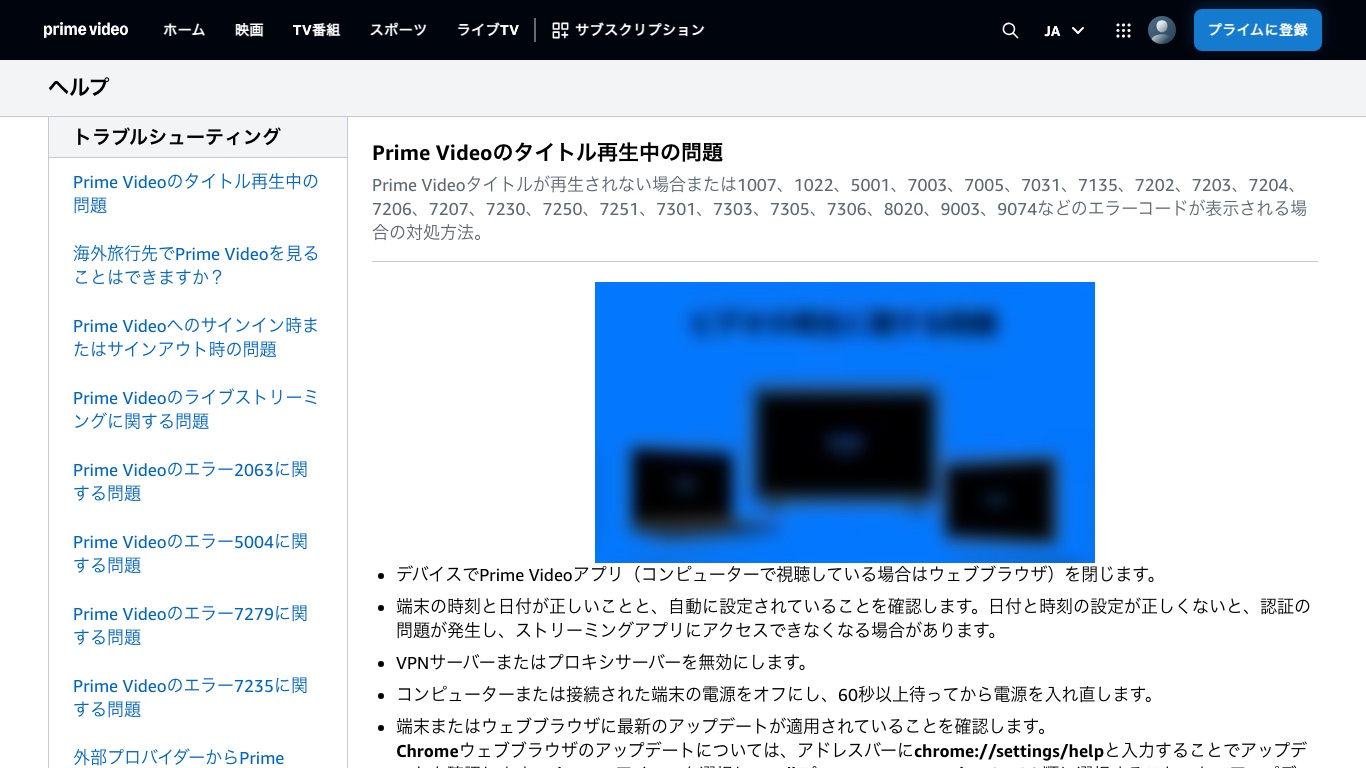Click the chrome://settings/help bold text

(x=1009, y=751)
